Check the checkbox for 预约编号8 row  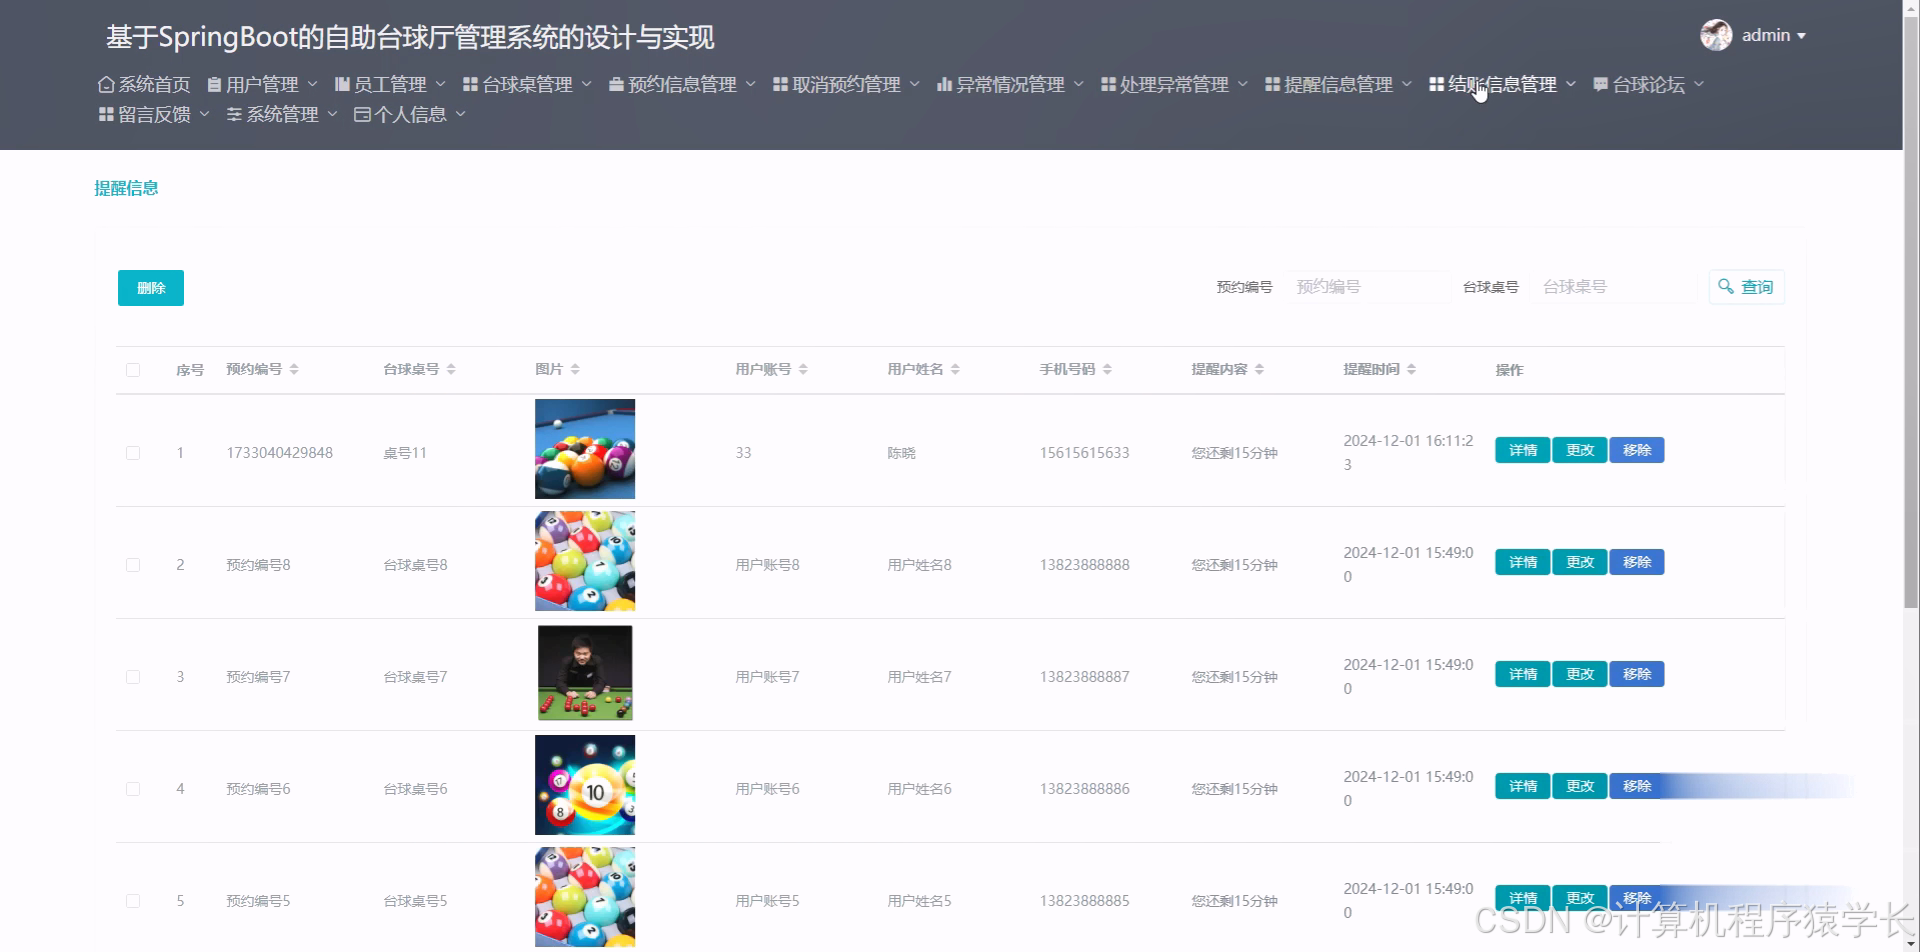[133, 564]
